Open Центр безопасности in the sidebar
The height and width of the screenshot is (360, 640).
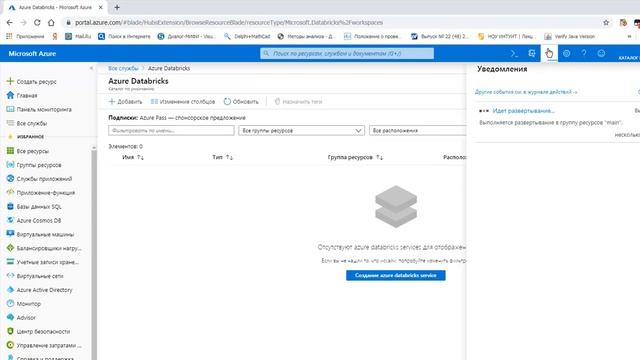[x=43, y=331]
